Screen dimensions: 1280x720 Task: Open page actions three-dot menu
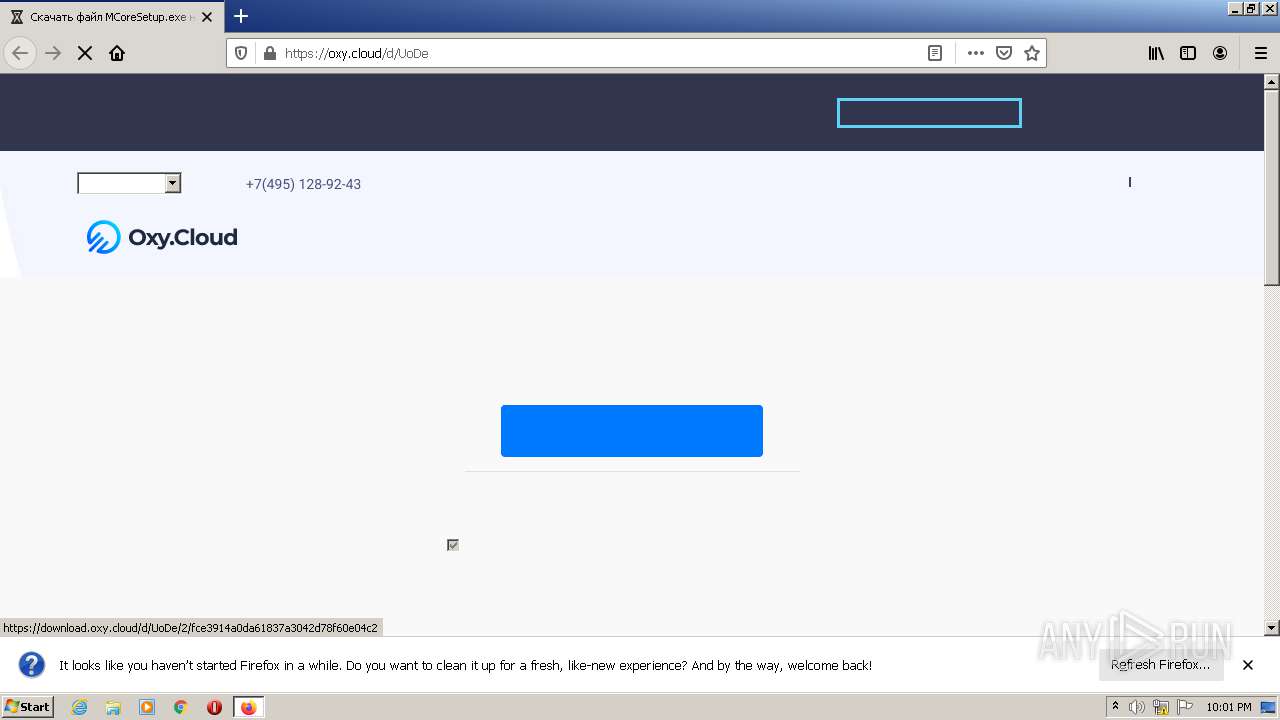click(976, 53)
